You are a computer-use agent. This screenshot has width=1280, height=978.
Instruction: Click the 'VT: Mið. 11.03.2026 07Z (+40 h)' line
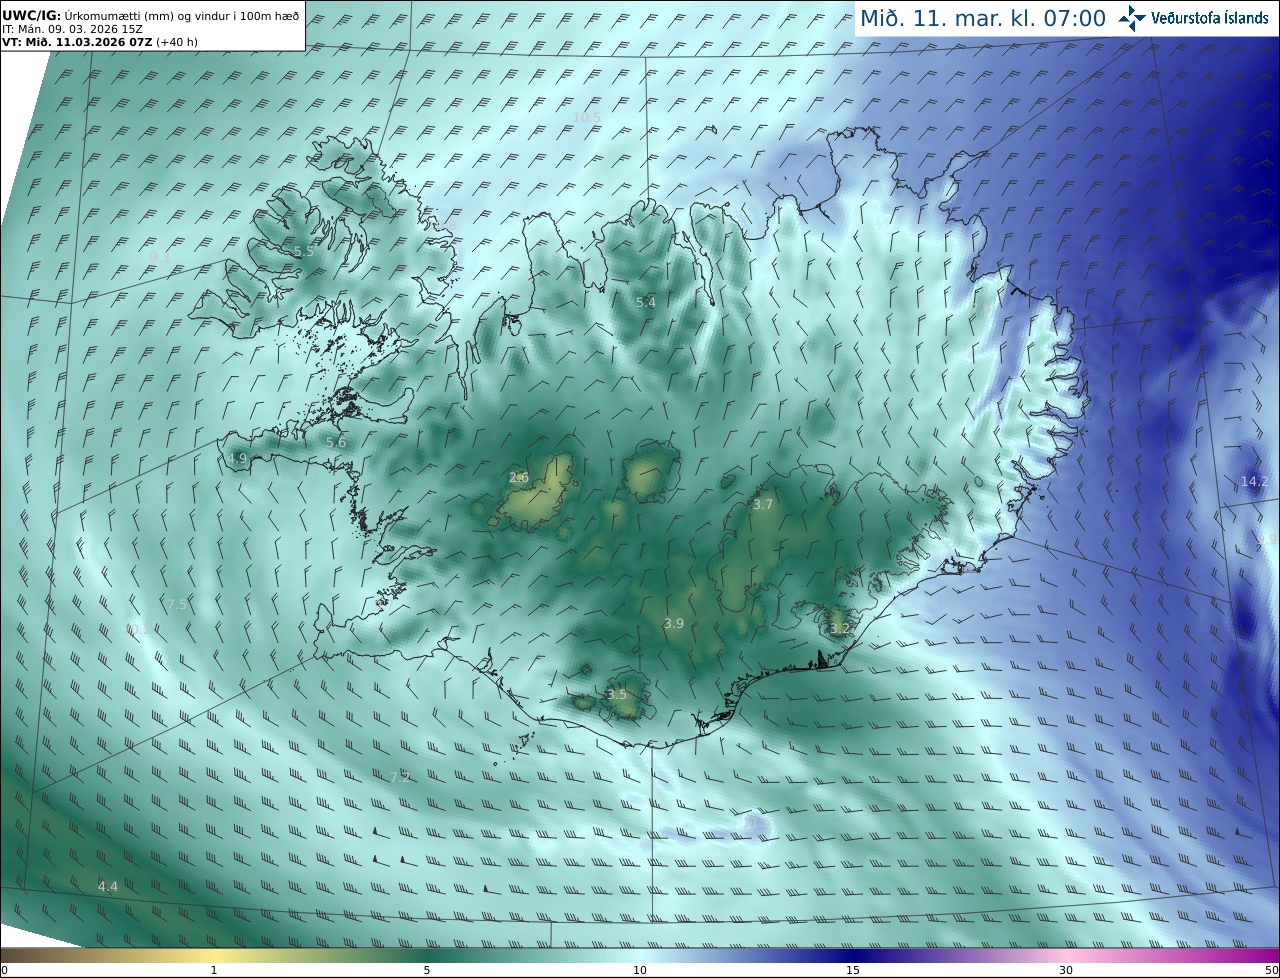[x=100, y=42]
